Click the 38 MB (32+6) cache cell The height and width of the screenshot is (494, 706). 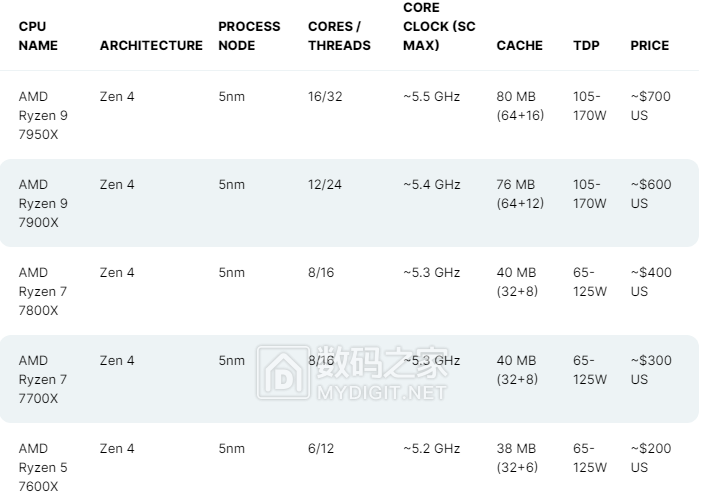tap(520, 458)
